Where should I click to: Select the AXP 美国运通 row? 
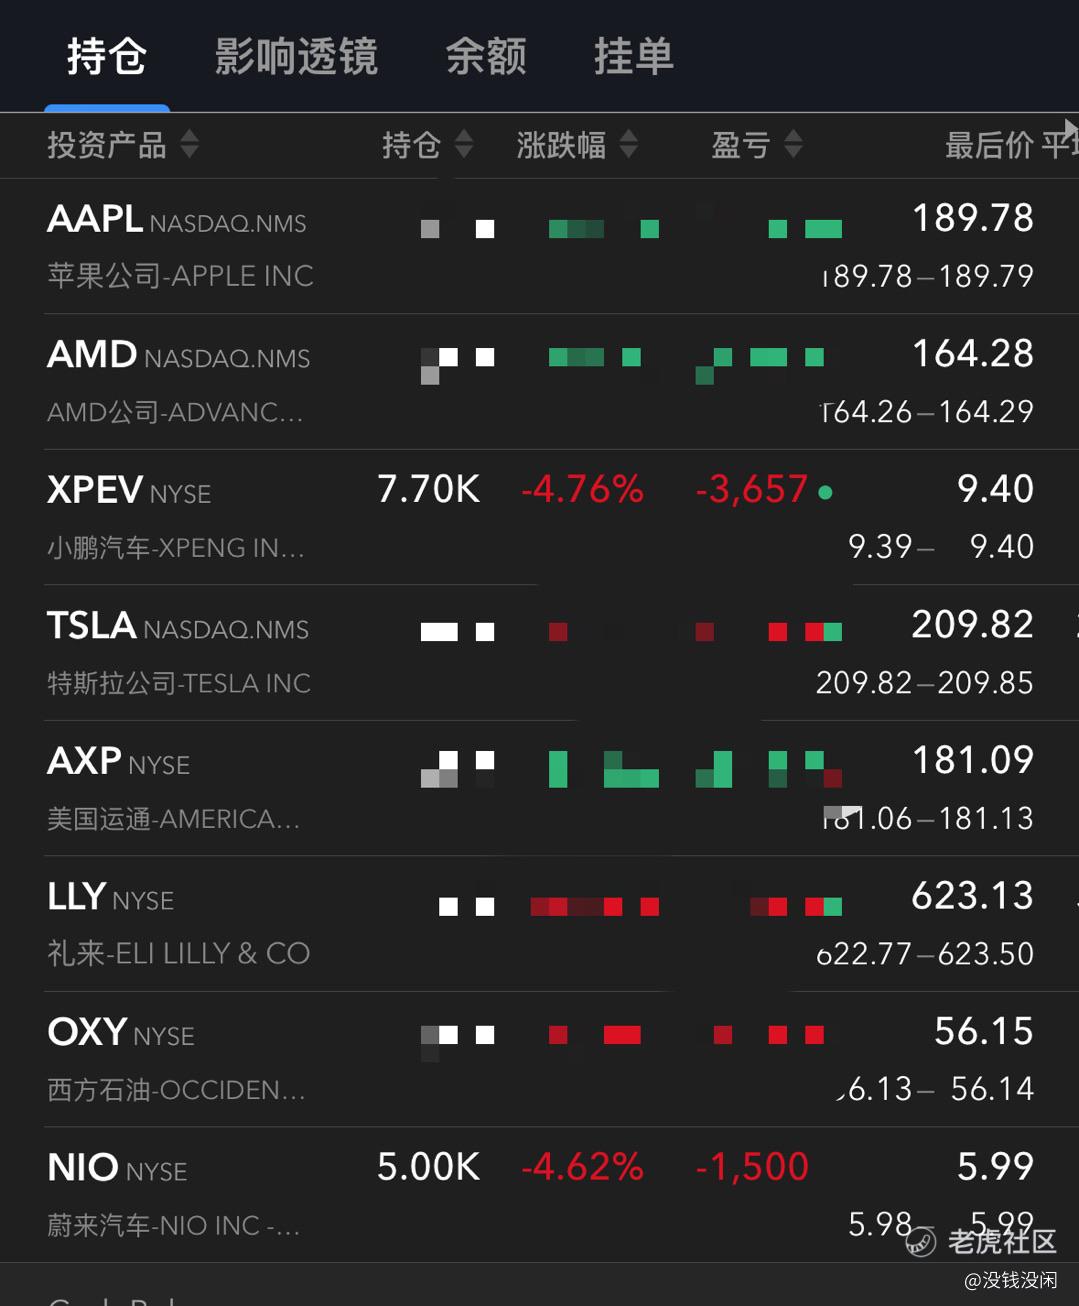pos(540,788)
